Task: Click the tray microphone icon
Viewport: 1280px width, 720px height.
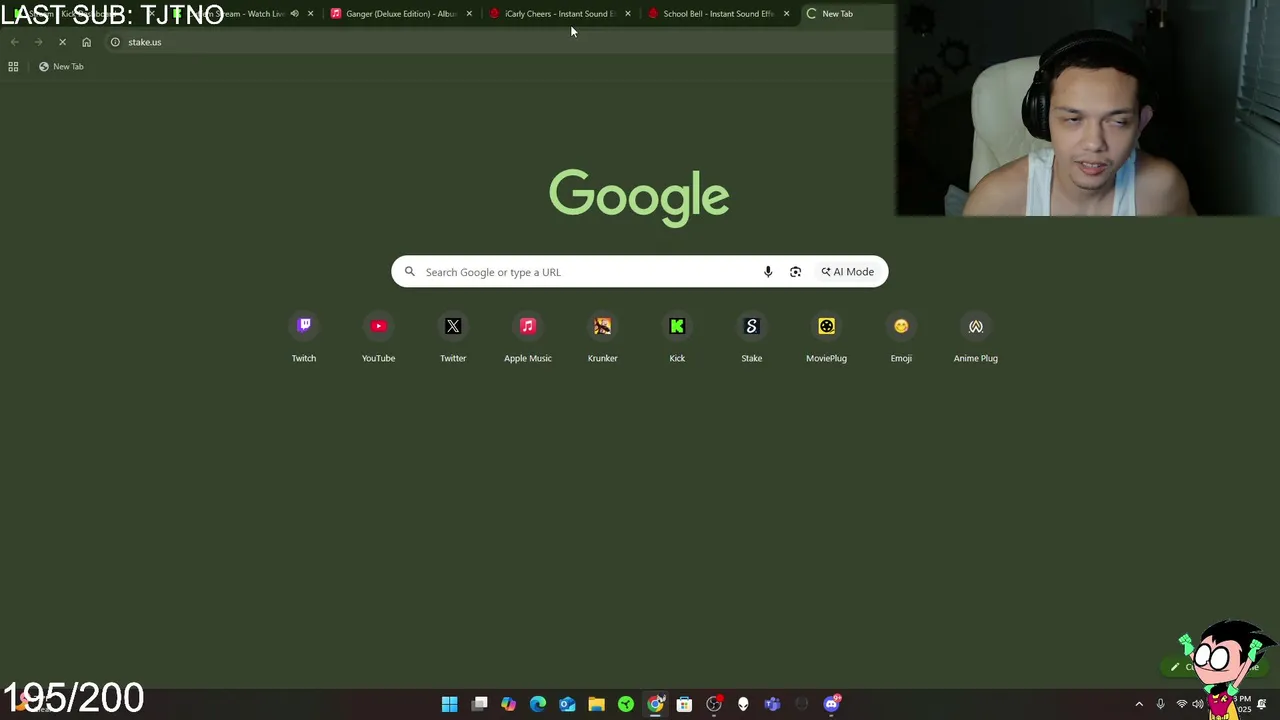Action: [x=1160, y=704]
